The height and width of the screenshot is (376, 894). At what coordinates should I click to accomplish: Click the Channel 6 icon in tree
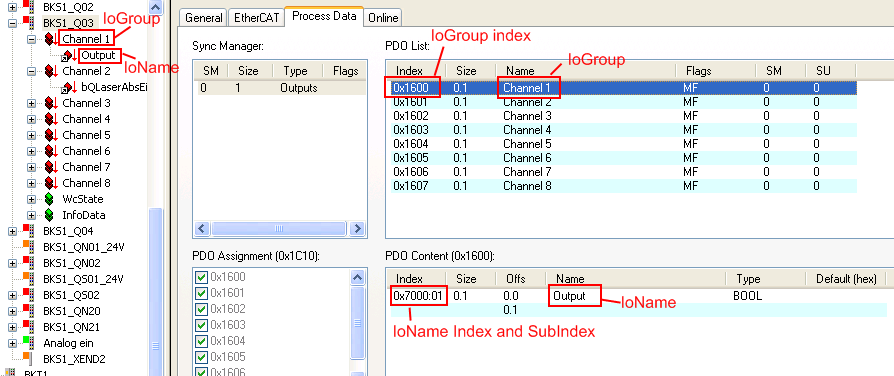51,151
